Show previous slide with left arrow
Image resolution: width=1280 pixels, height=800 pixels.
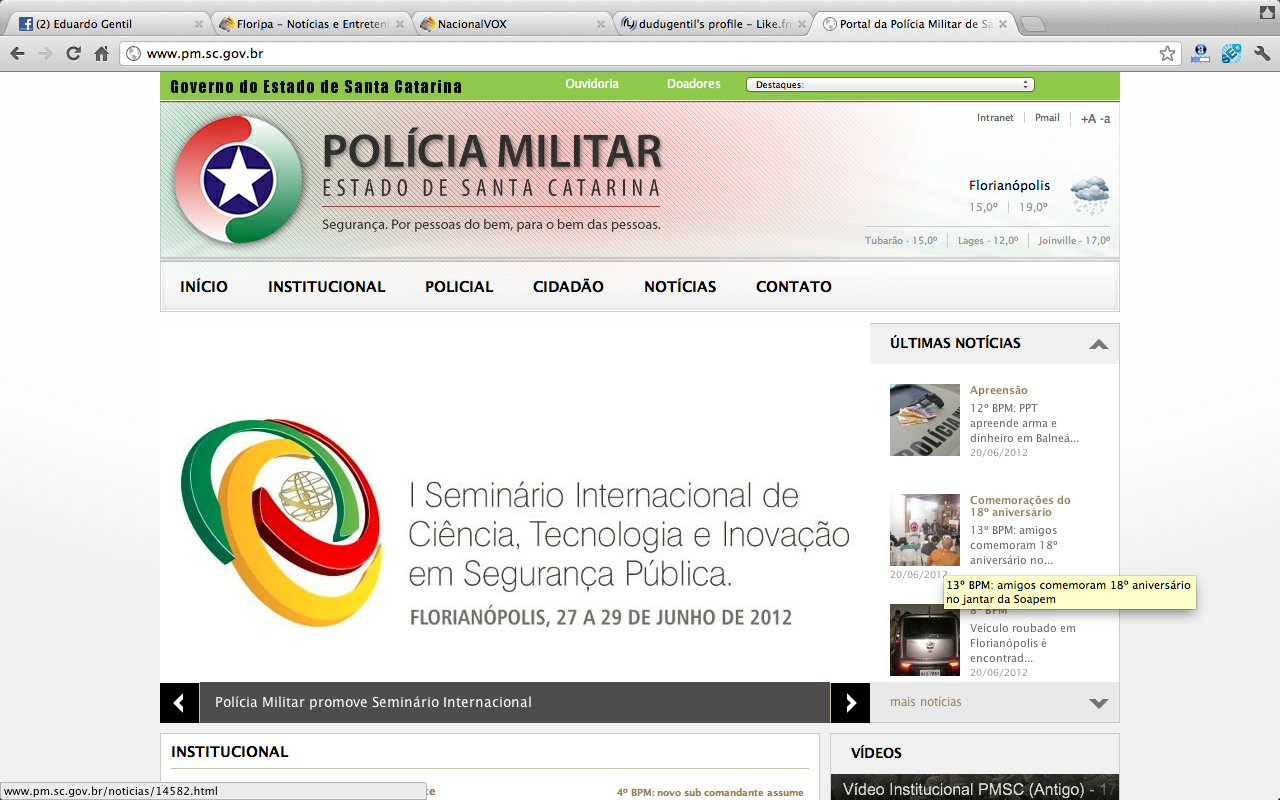180,702
